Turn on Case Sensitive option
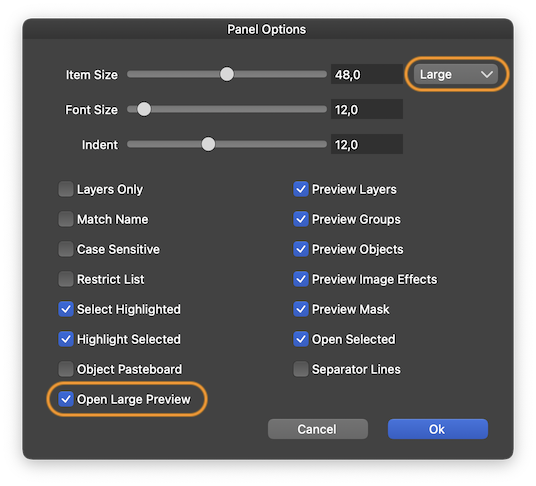Viewport: 536px width, 486px height. point(66,249)
